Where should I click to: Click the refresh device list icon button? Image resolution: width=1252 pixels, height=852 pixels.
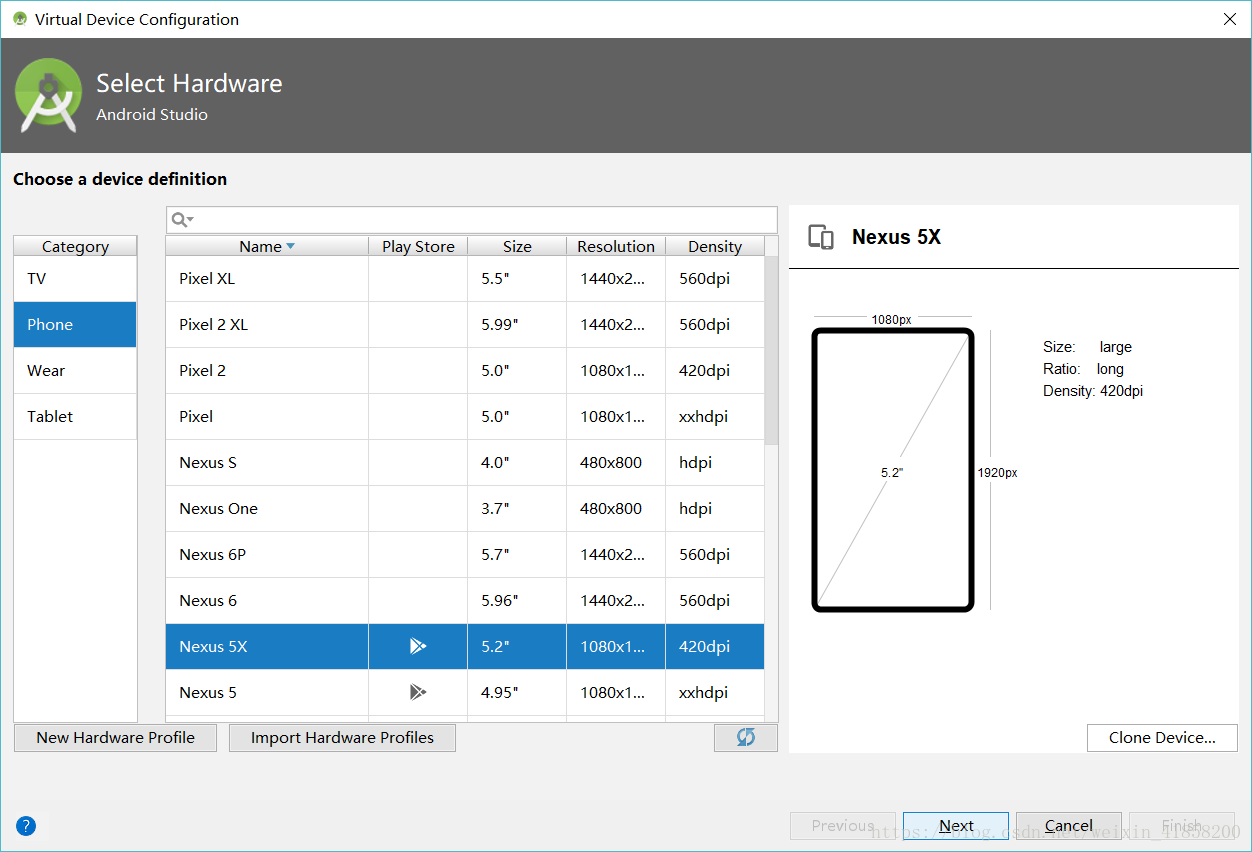[746, 737]
